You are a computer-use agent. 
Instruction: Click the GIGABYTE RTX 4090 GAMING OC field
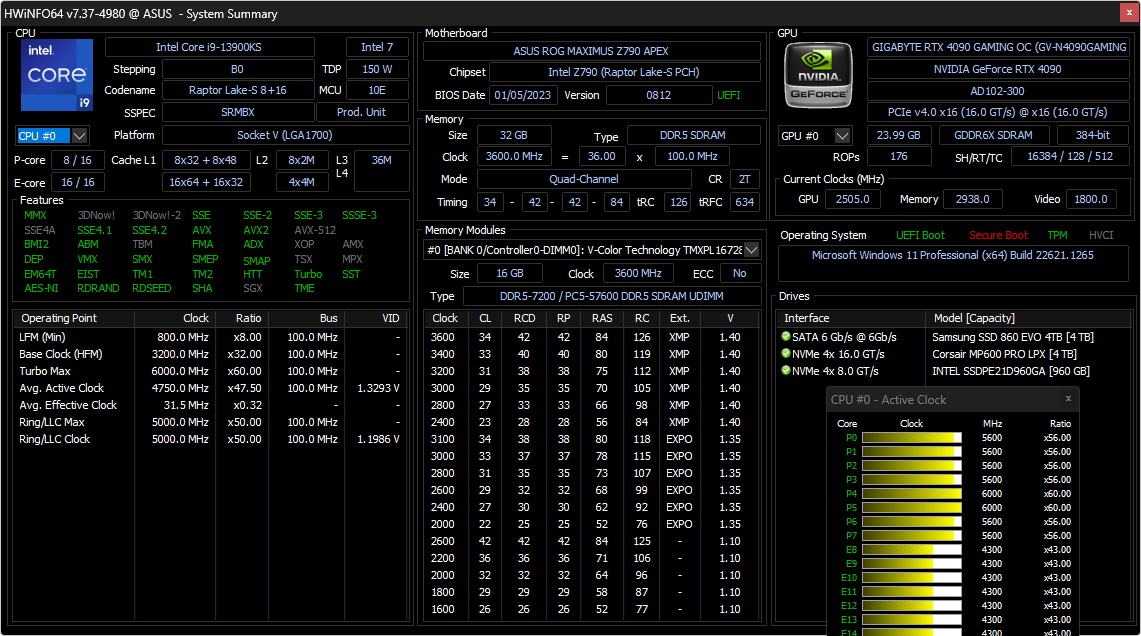pyautogui.click(x=999, y=47)
